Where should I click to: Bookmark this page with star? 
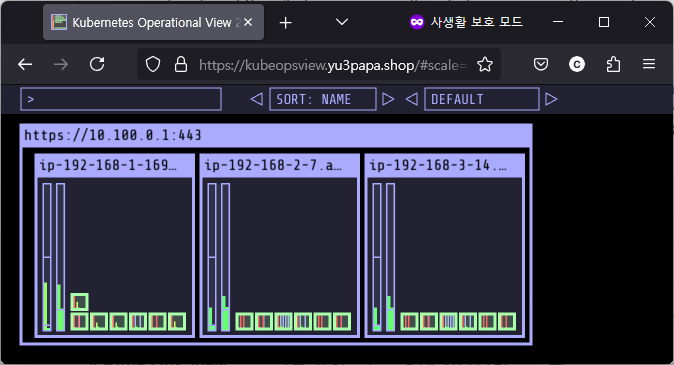click(x=485, y=64)
